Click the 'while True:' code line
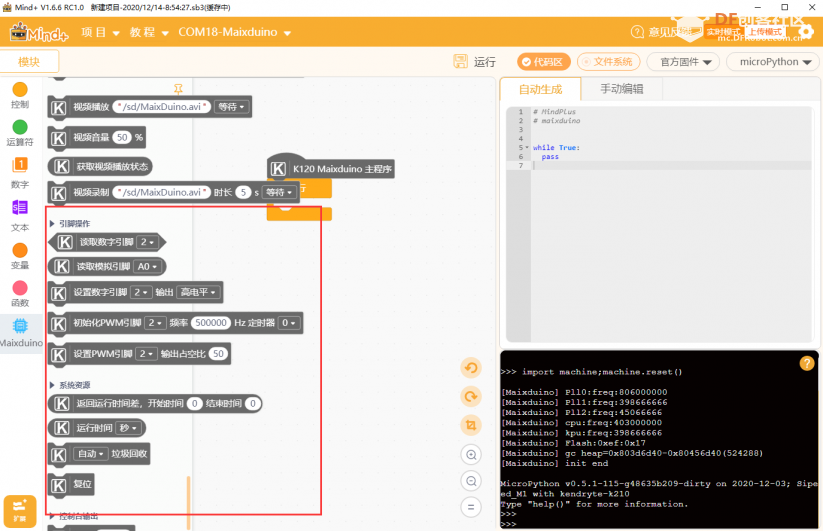The width and height of the screenshot is (823, 531). 556,147
